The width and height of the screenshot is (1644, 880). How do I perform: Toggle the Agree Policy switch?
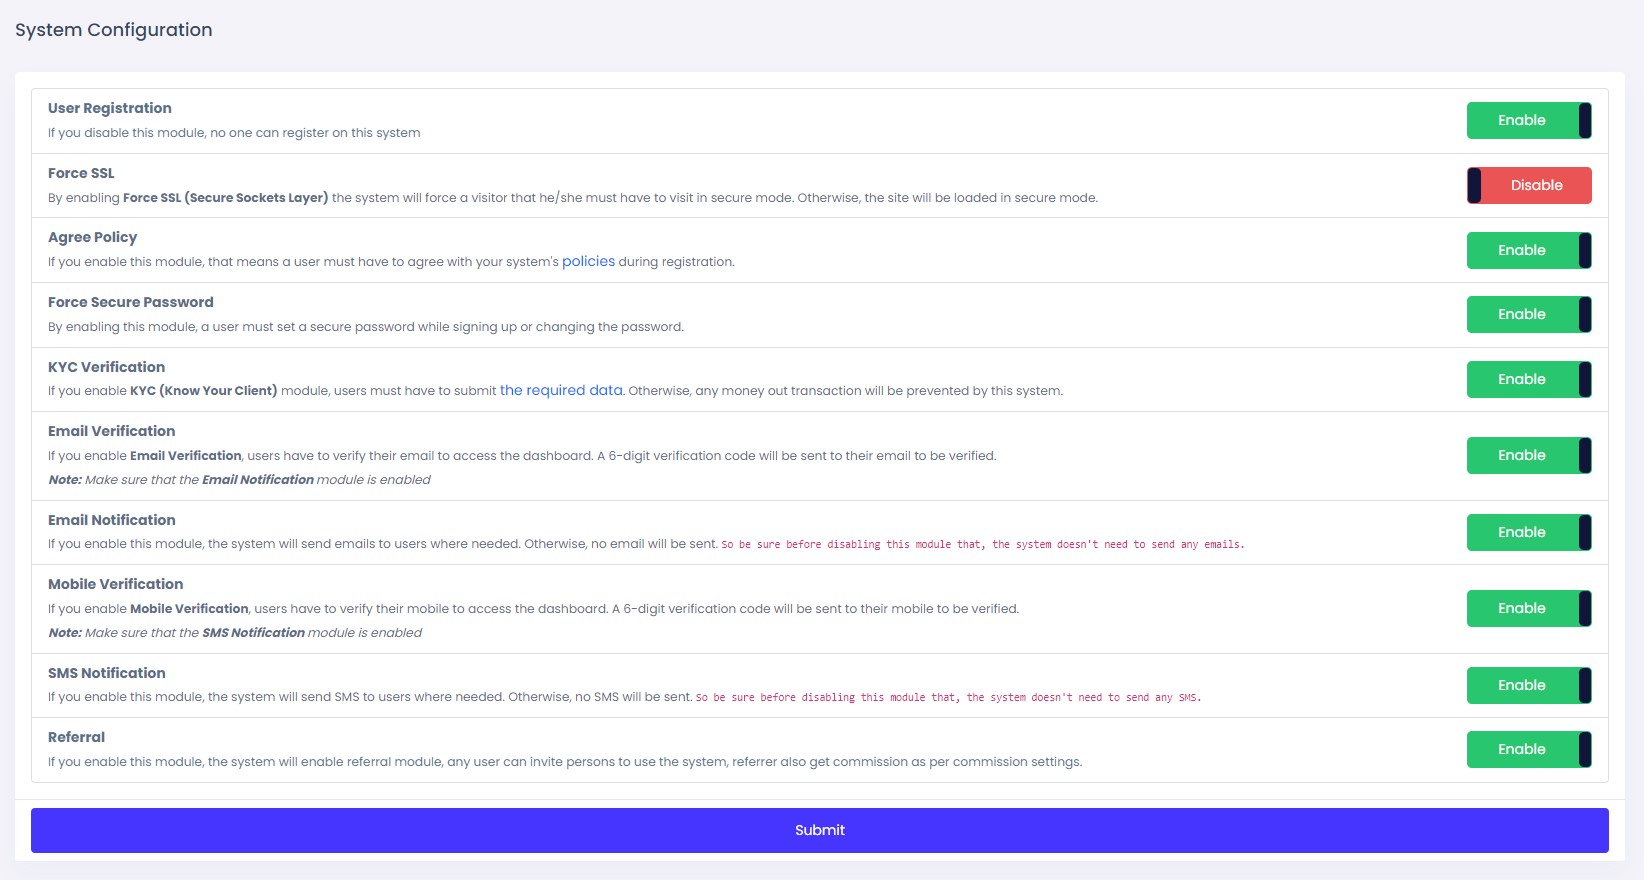(1528, 251)
